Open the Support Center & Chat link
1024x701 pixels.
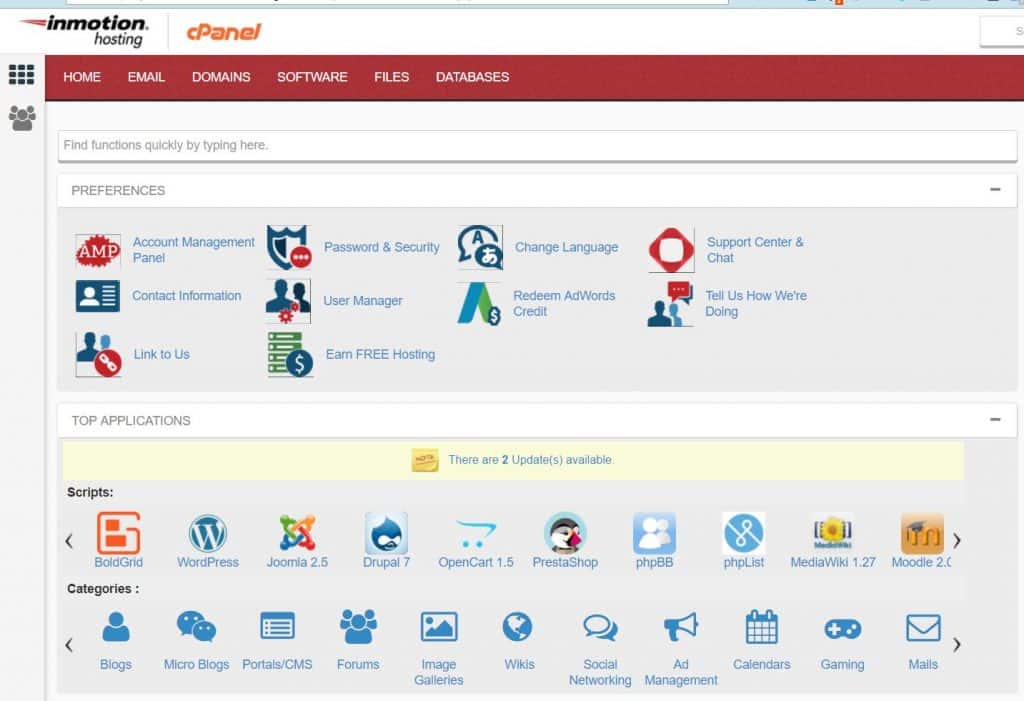pos(755,250)
